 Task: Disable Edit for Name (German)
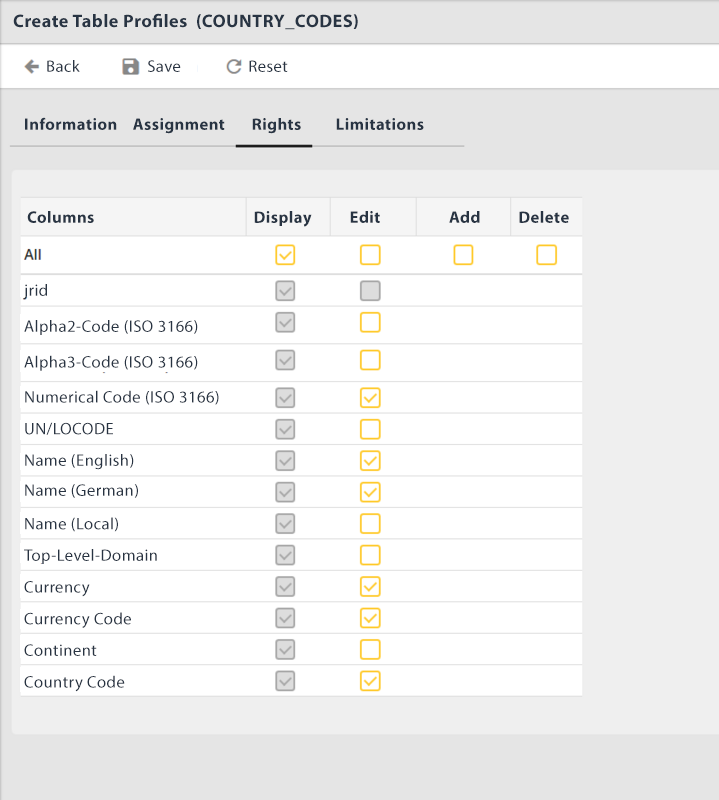(370, 492)
